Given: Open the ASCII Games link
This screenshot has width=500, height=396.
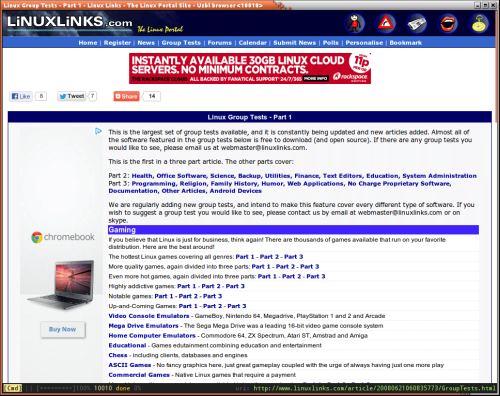Looking at the screenshot, I should [130, 365].
